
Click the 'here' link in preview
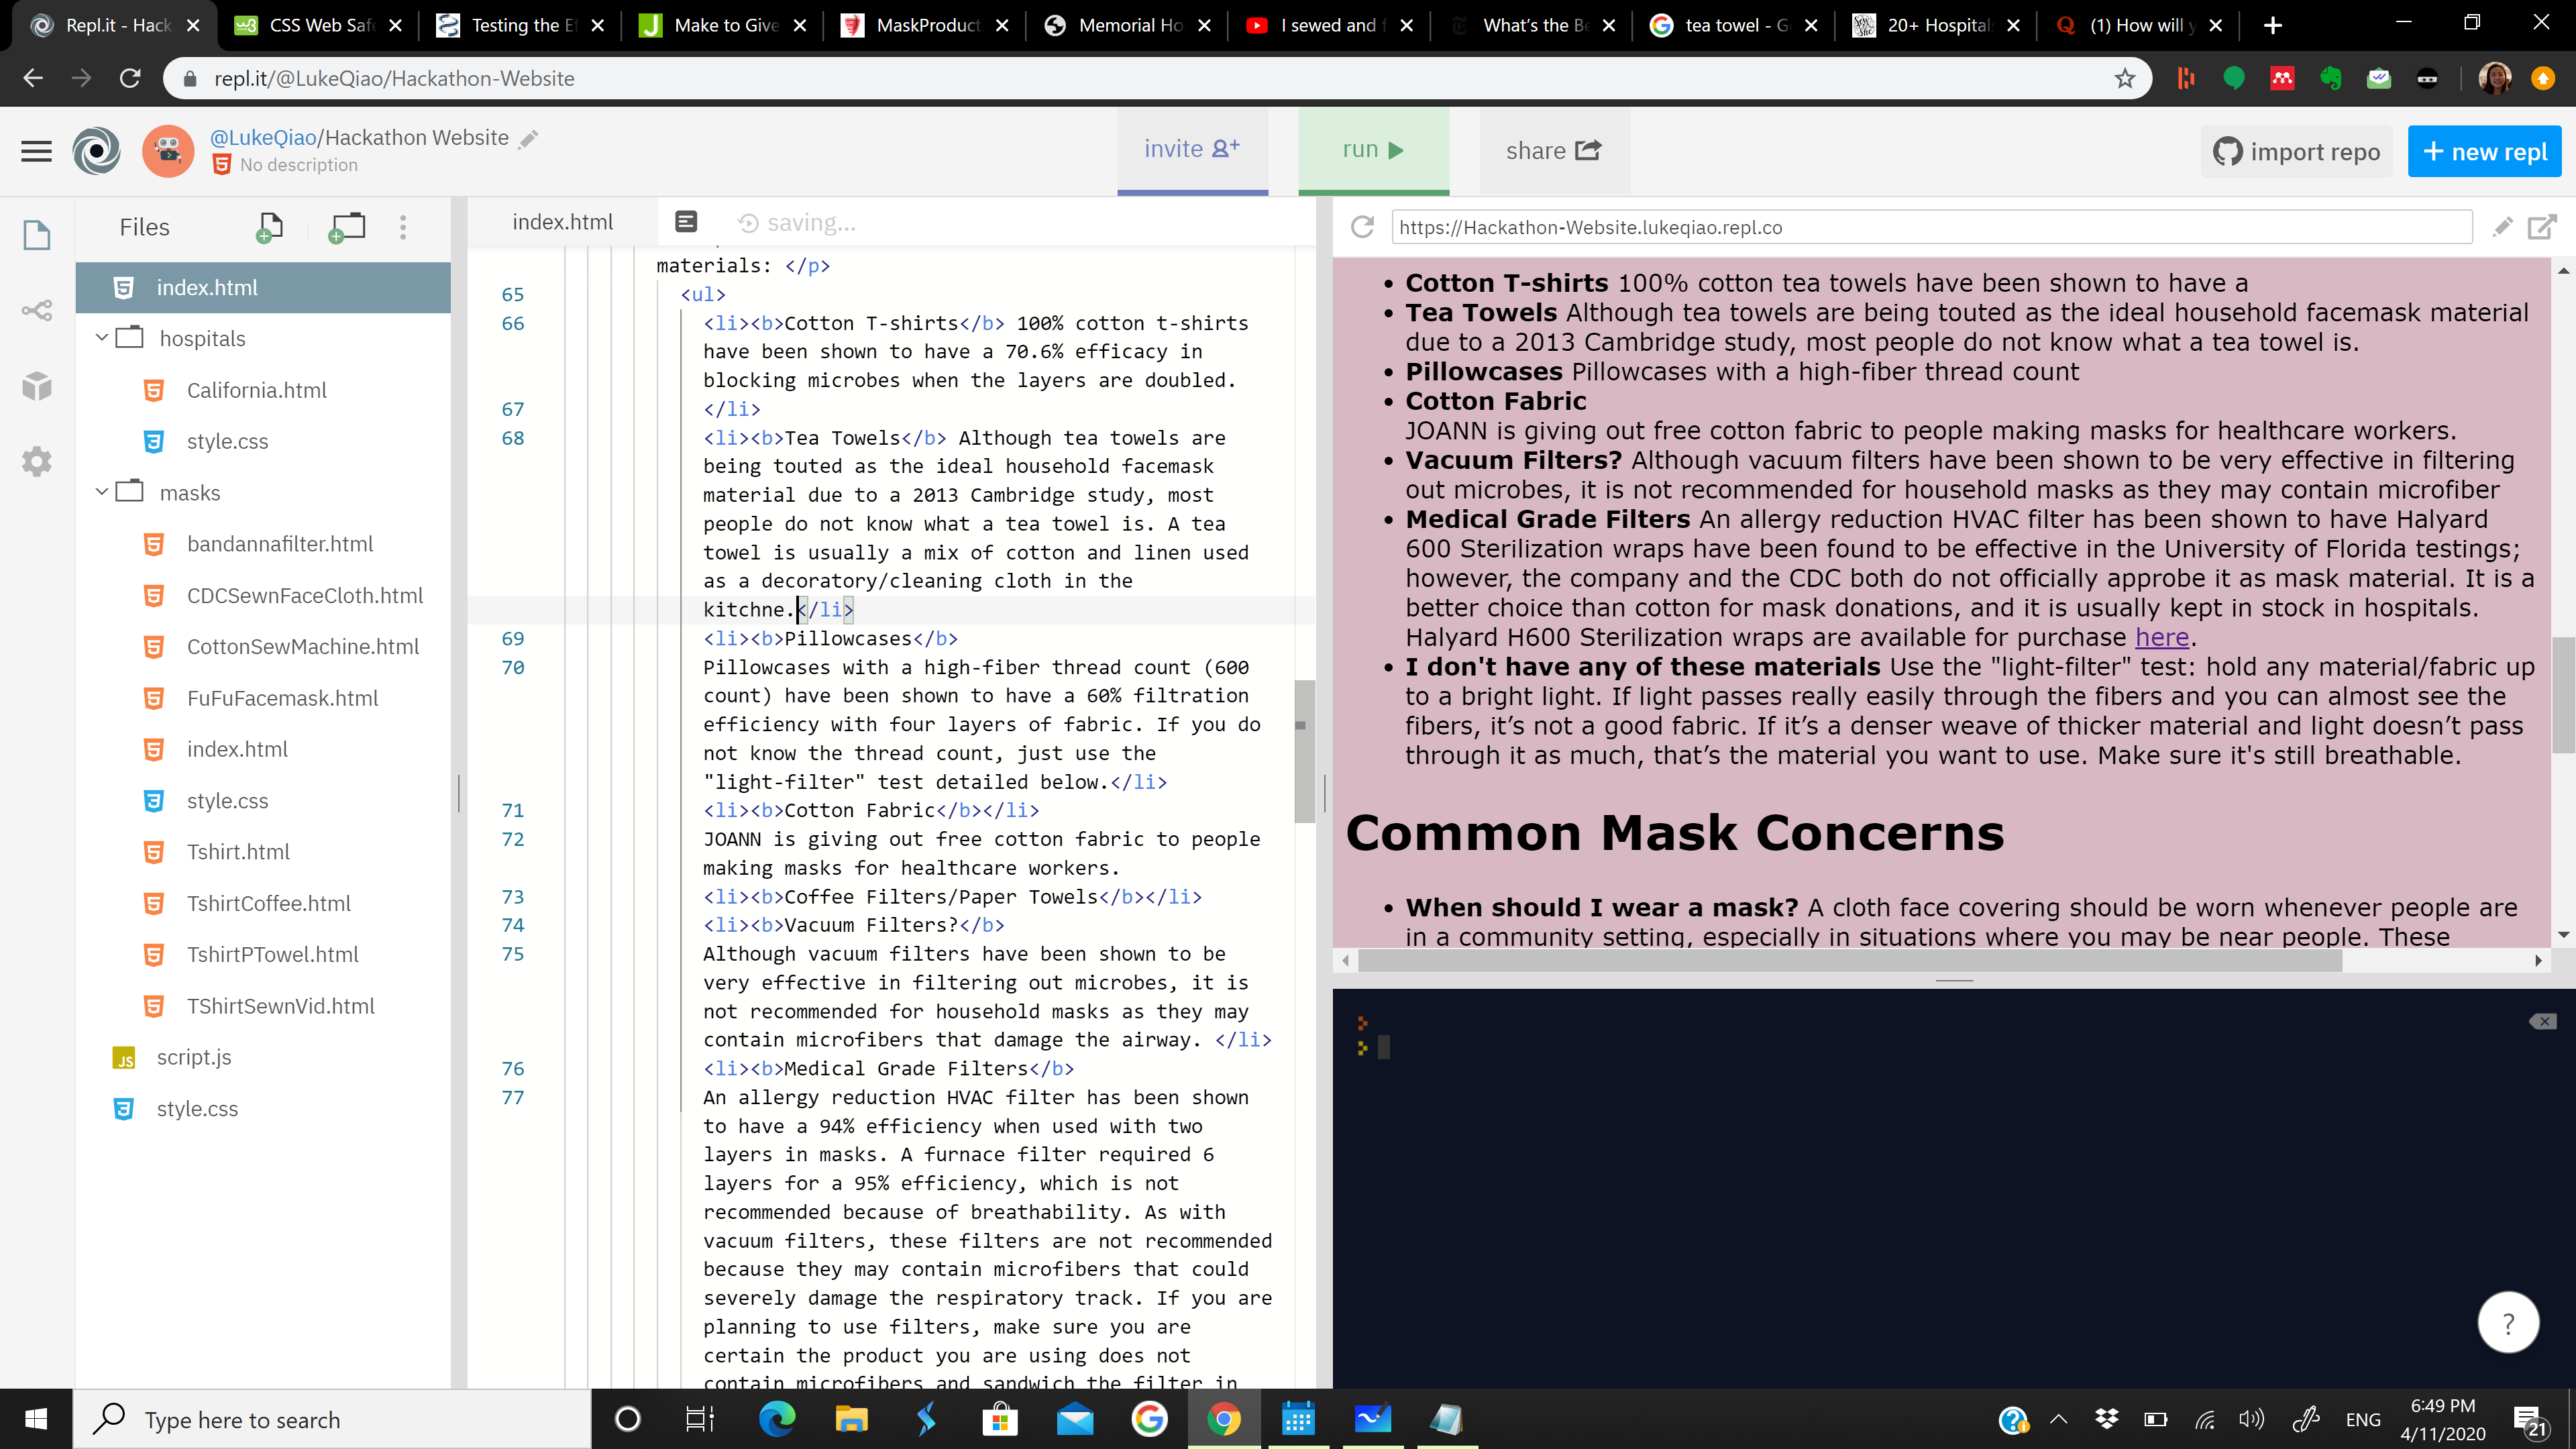pyautogui.click(x=2161, y=637)
